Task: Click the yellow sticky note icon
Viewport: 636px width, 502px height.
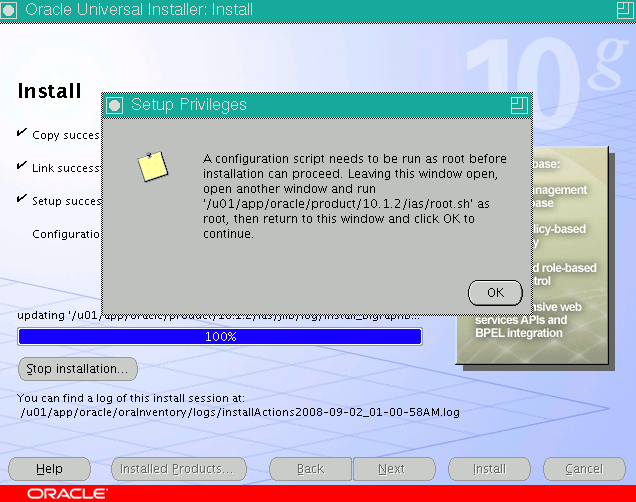Action: pos(153,167)
